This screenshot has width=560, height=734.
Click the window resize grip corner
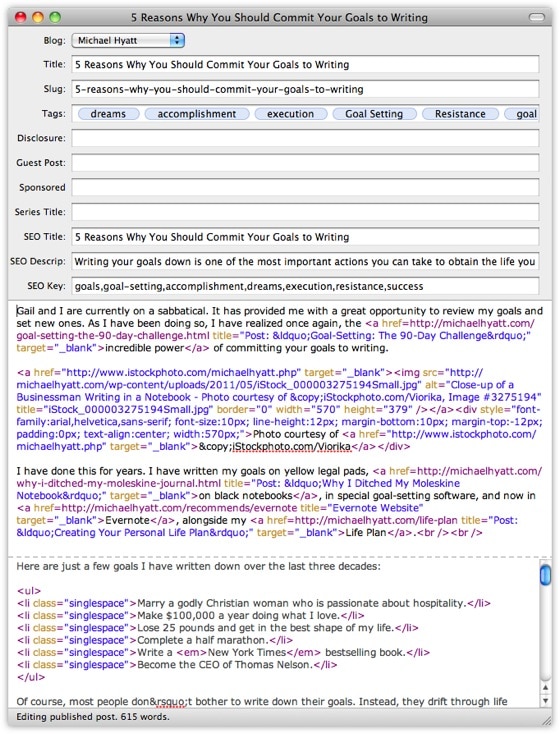tap(546, 719)
